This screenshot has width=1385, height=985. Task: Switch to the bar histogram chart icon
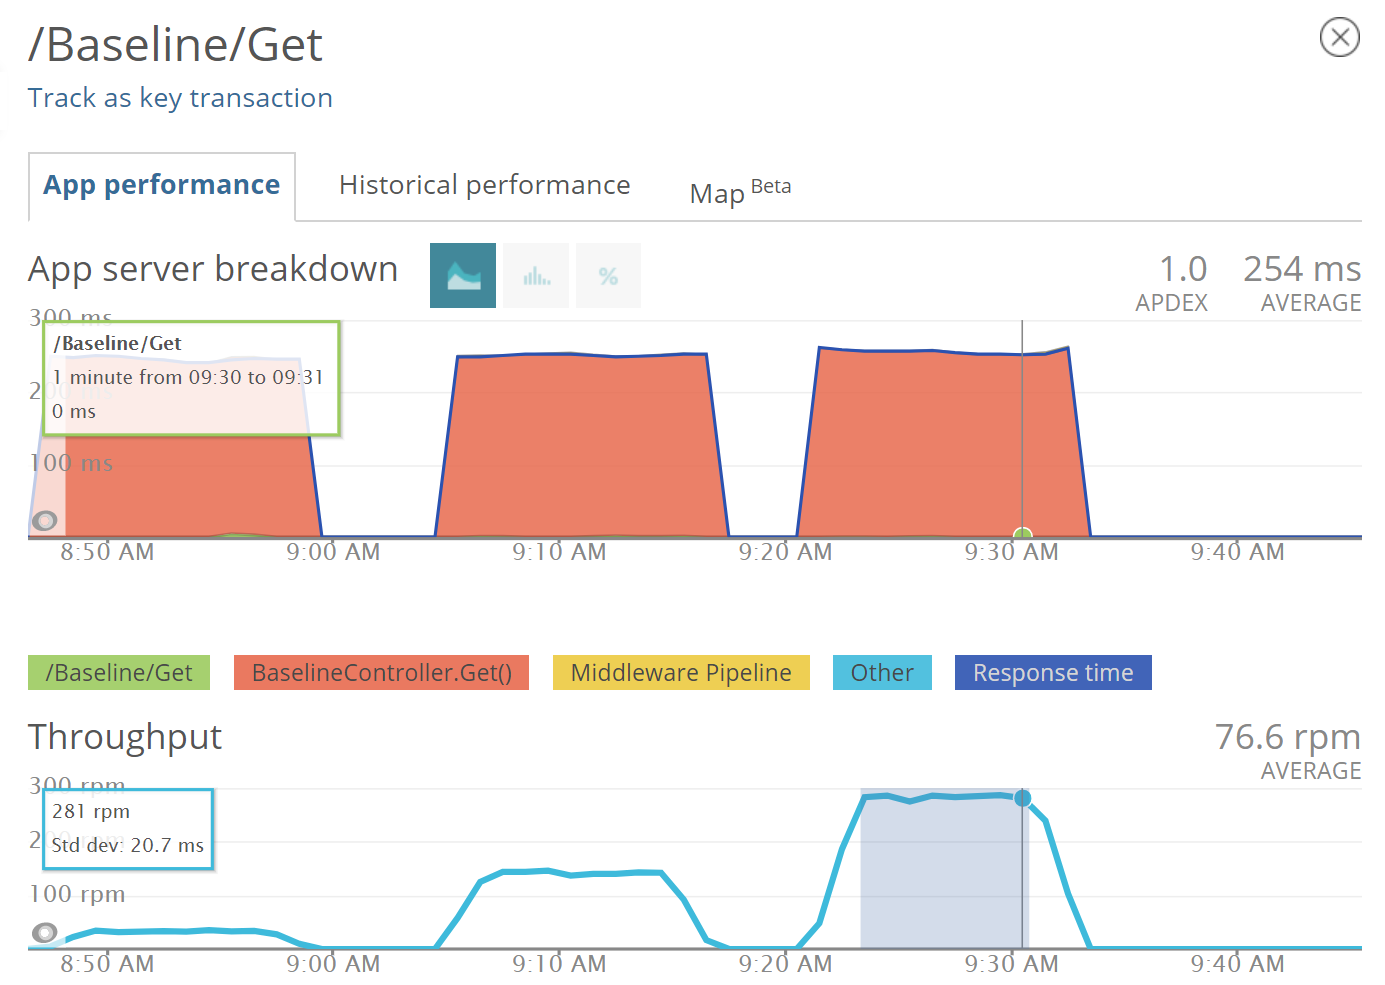point(536,275)
